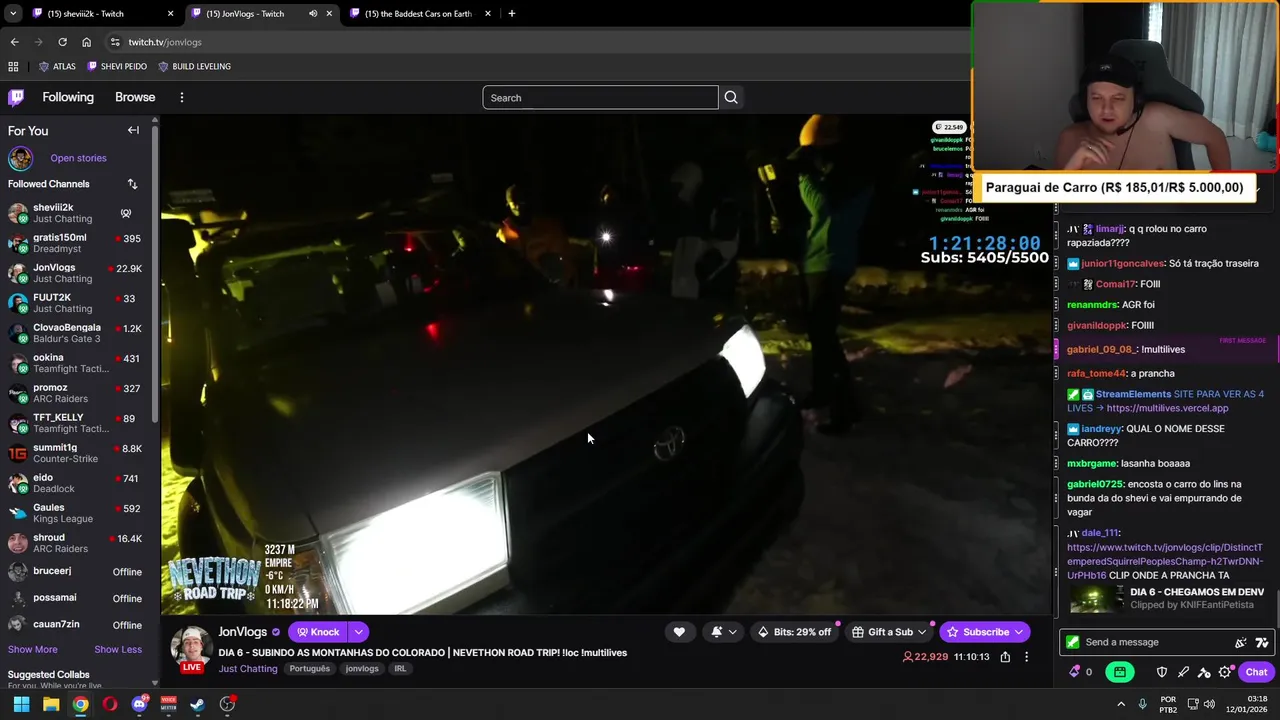Screen dimensions: 1280x720
Task: Click the heart follow button
Action: click(679, 632)
